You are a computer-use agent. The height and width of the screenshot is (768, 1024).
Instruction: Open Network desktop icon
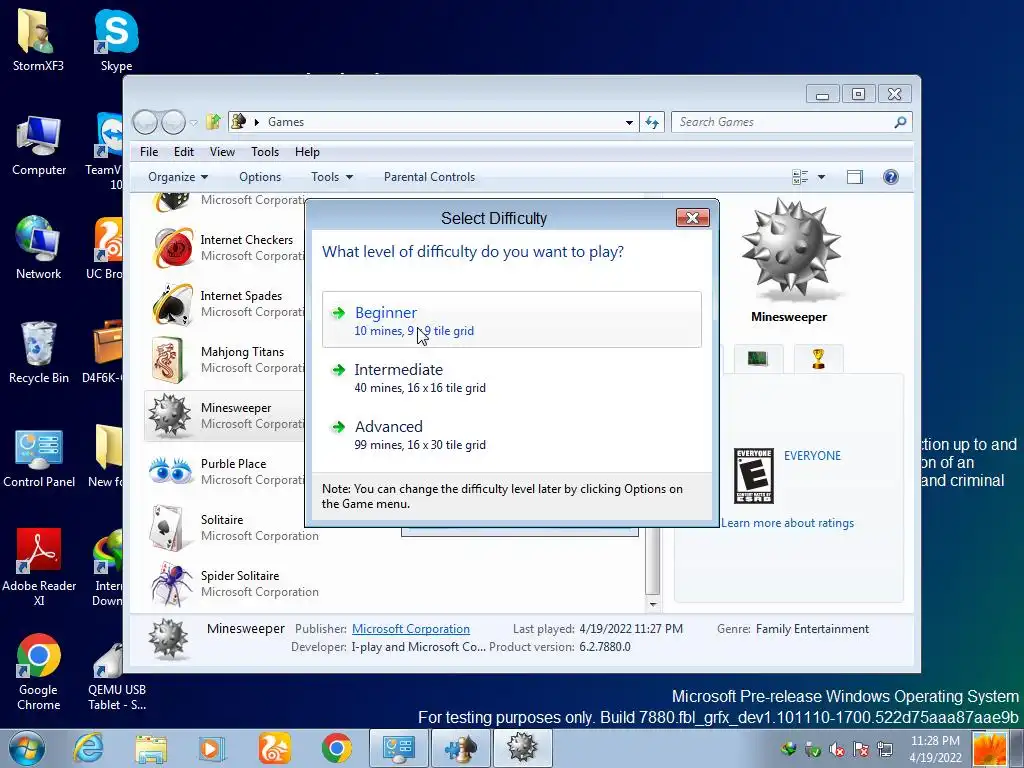[x=39, y=249]
